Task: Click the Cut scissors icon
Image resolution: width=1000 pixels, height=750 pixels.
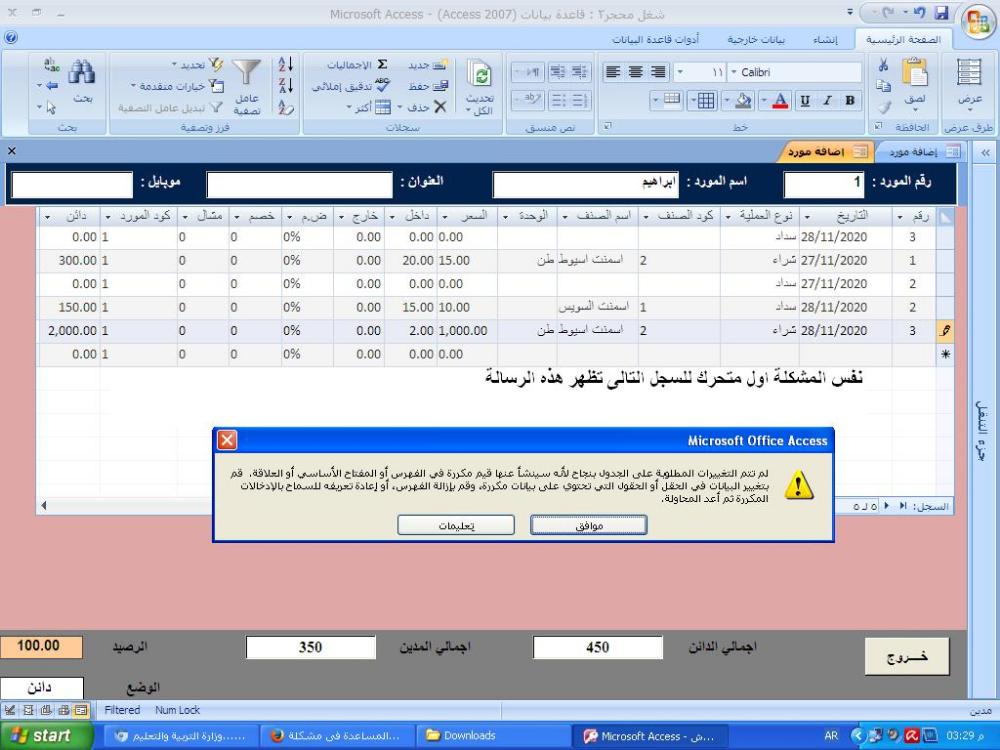Action: click(x=883, y=64)
